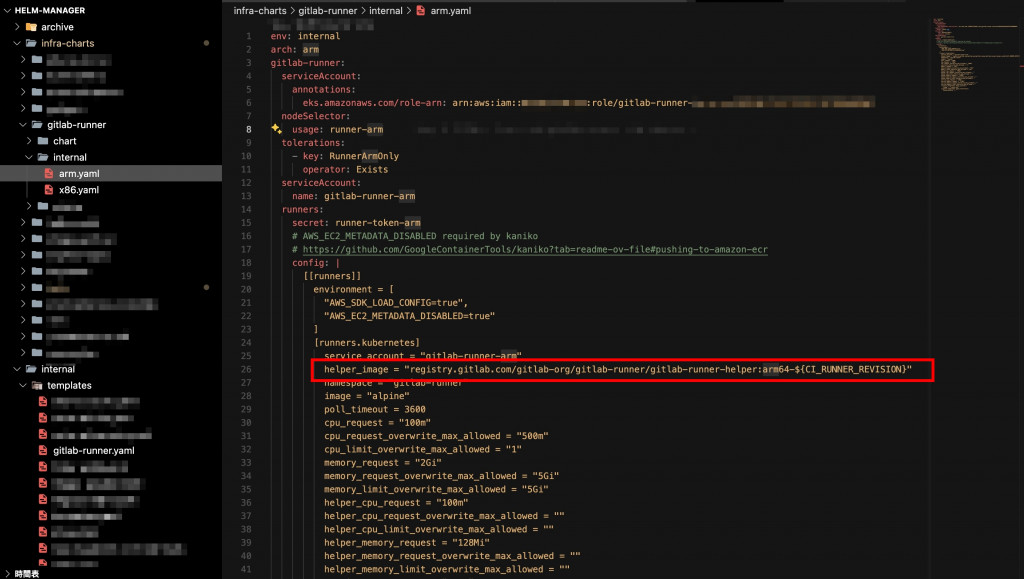This screenshot has height=579, width=1024.
Task: Click the '[runners.kubernetes]' line
Action: point(366,343)
